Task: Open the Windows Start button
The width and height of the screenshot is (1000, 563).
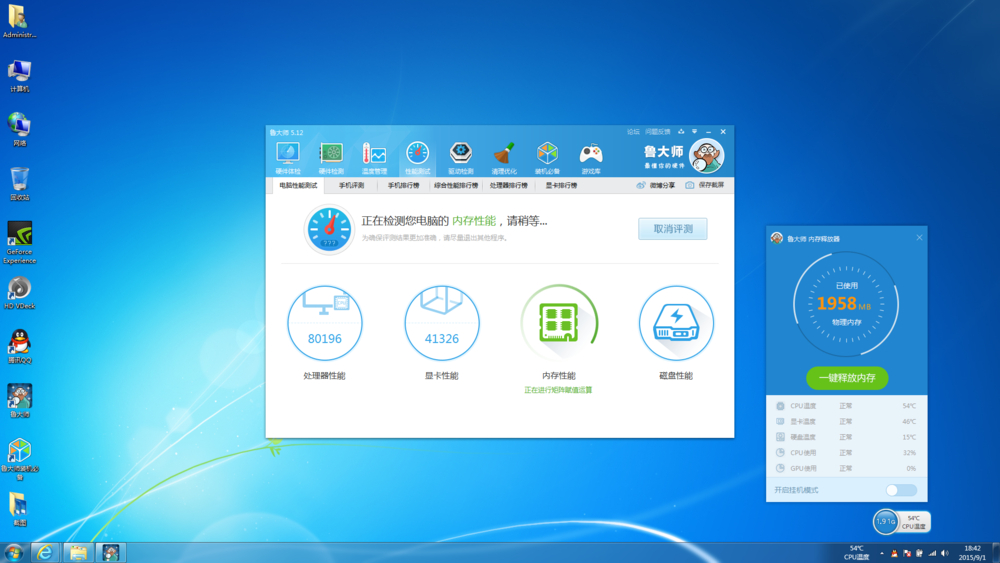Action: (13, 552)
